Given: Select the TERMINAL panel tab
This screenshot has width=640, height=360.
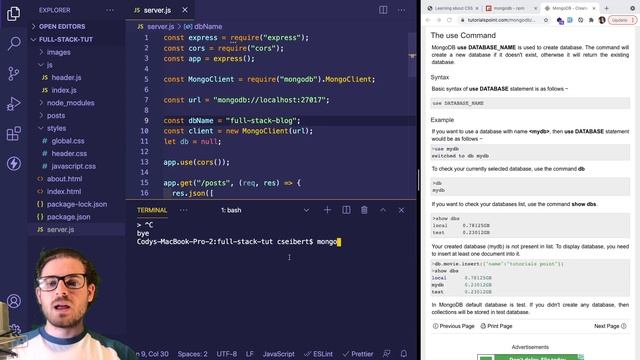Looking at the screenshot, I should [x=152, y=210].
